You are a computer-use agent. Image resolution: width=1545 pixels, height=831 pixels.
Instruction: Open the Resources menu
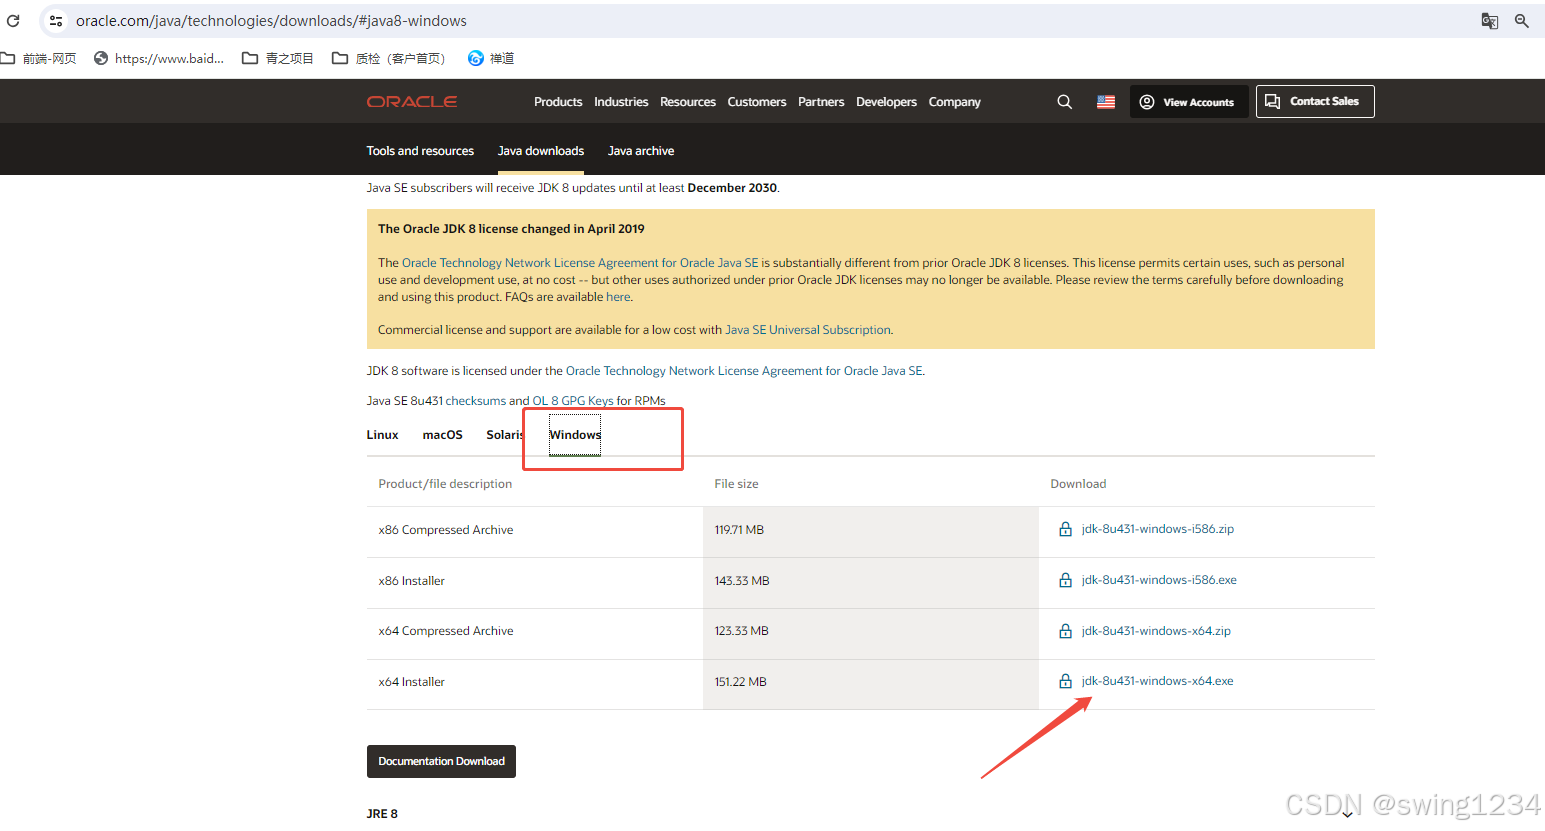pyautogui.click(x=688, y=102)
